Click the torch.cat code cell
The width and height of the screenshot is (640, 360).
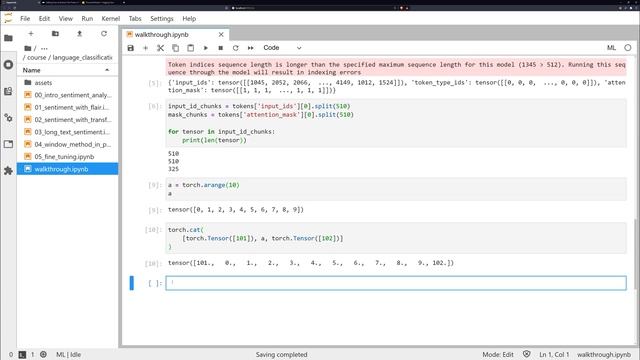(396, 238)
